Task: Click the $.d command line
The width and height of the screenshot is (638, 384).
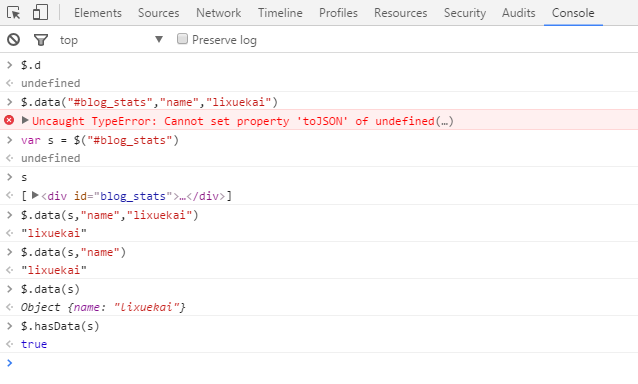Action: pyautogui.click(x=31, y=65)
